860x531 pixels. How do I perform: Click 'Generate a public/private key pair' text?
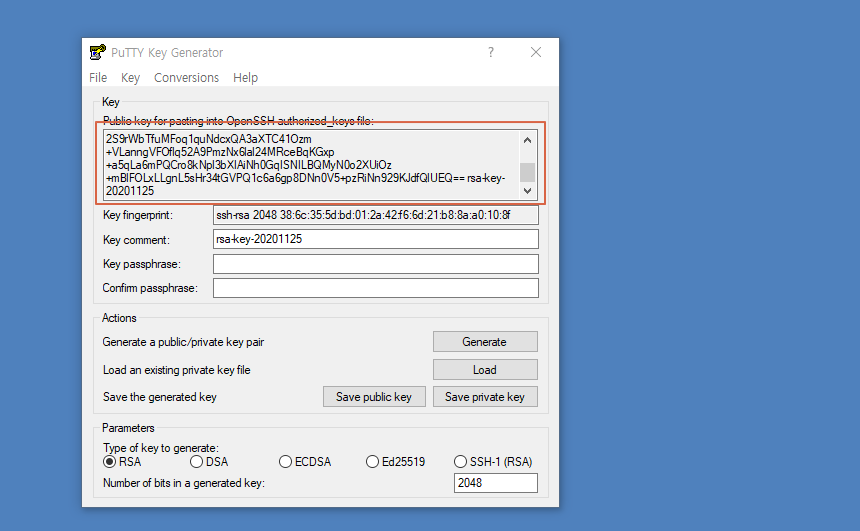[183, 342]
